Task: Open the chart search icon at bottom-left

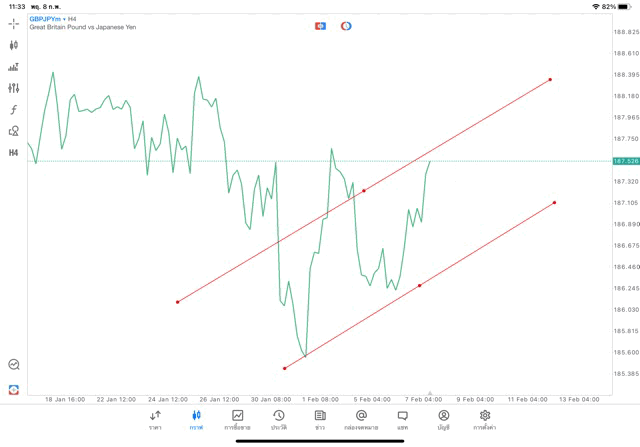Action: [x=14, y=365]
